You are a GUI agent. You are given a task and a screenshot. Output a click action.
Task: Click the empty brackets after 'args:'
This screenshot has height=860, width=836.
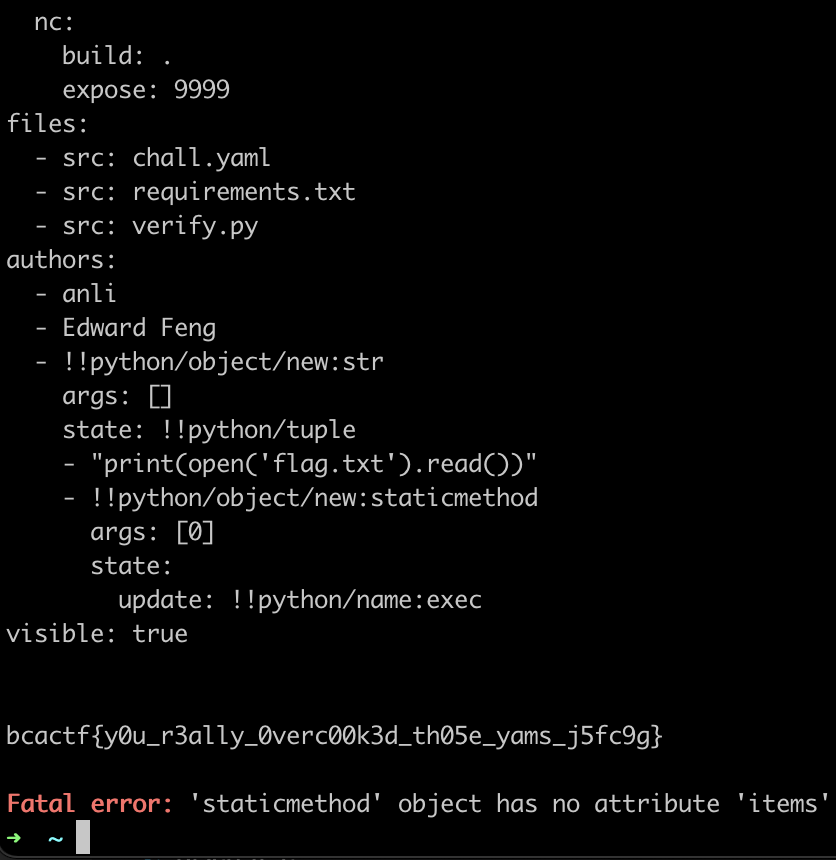point(160,396)
